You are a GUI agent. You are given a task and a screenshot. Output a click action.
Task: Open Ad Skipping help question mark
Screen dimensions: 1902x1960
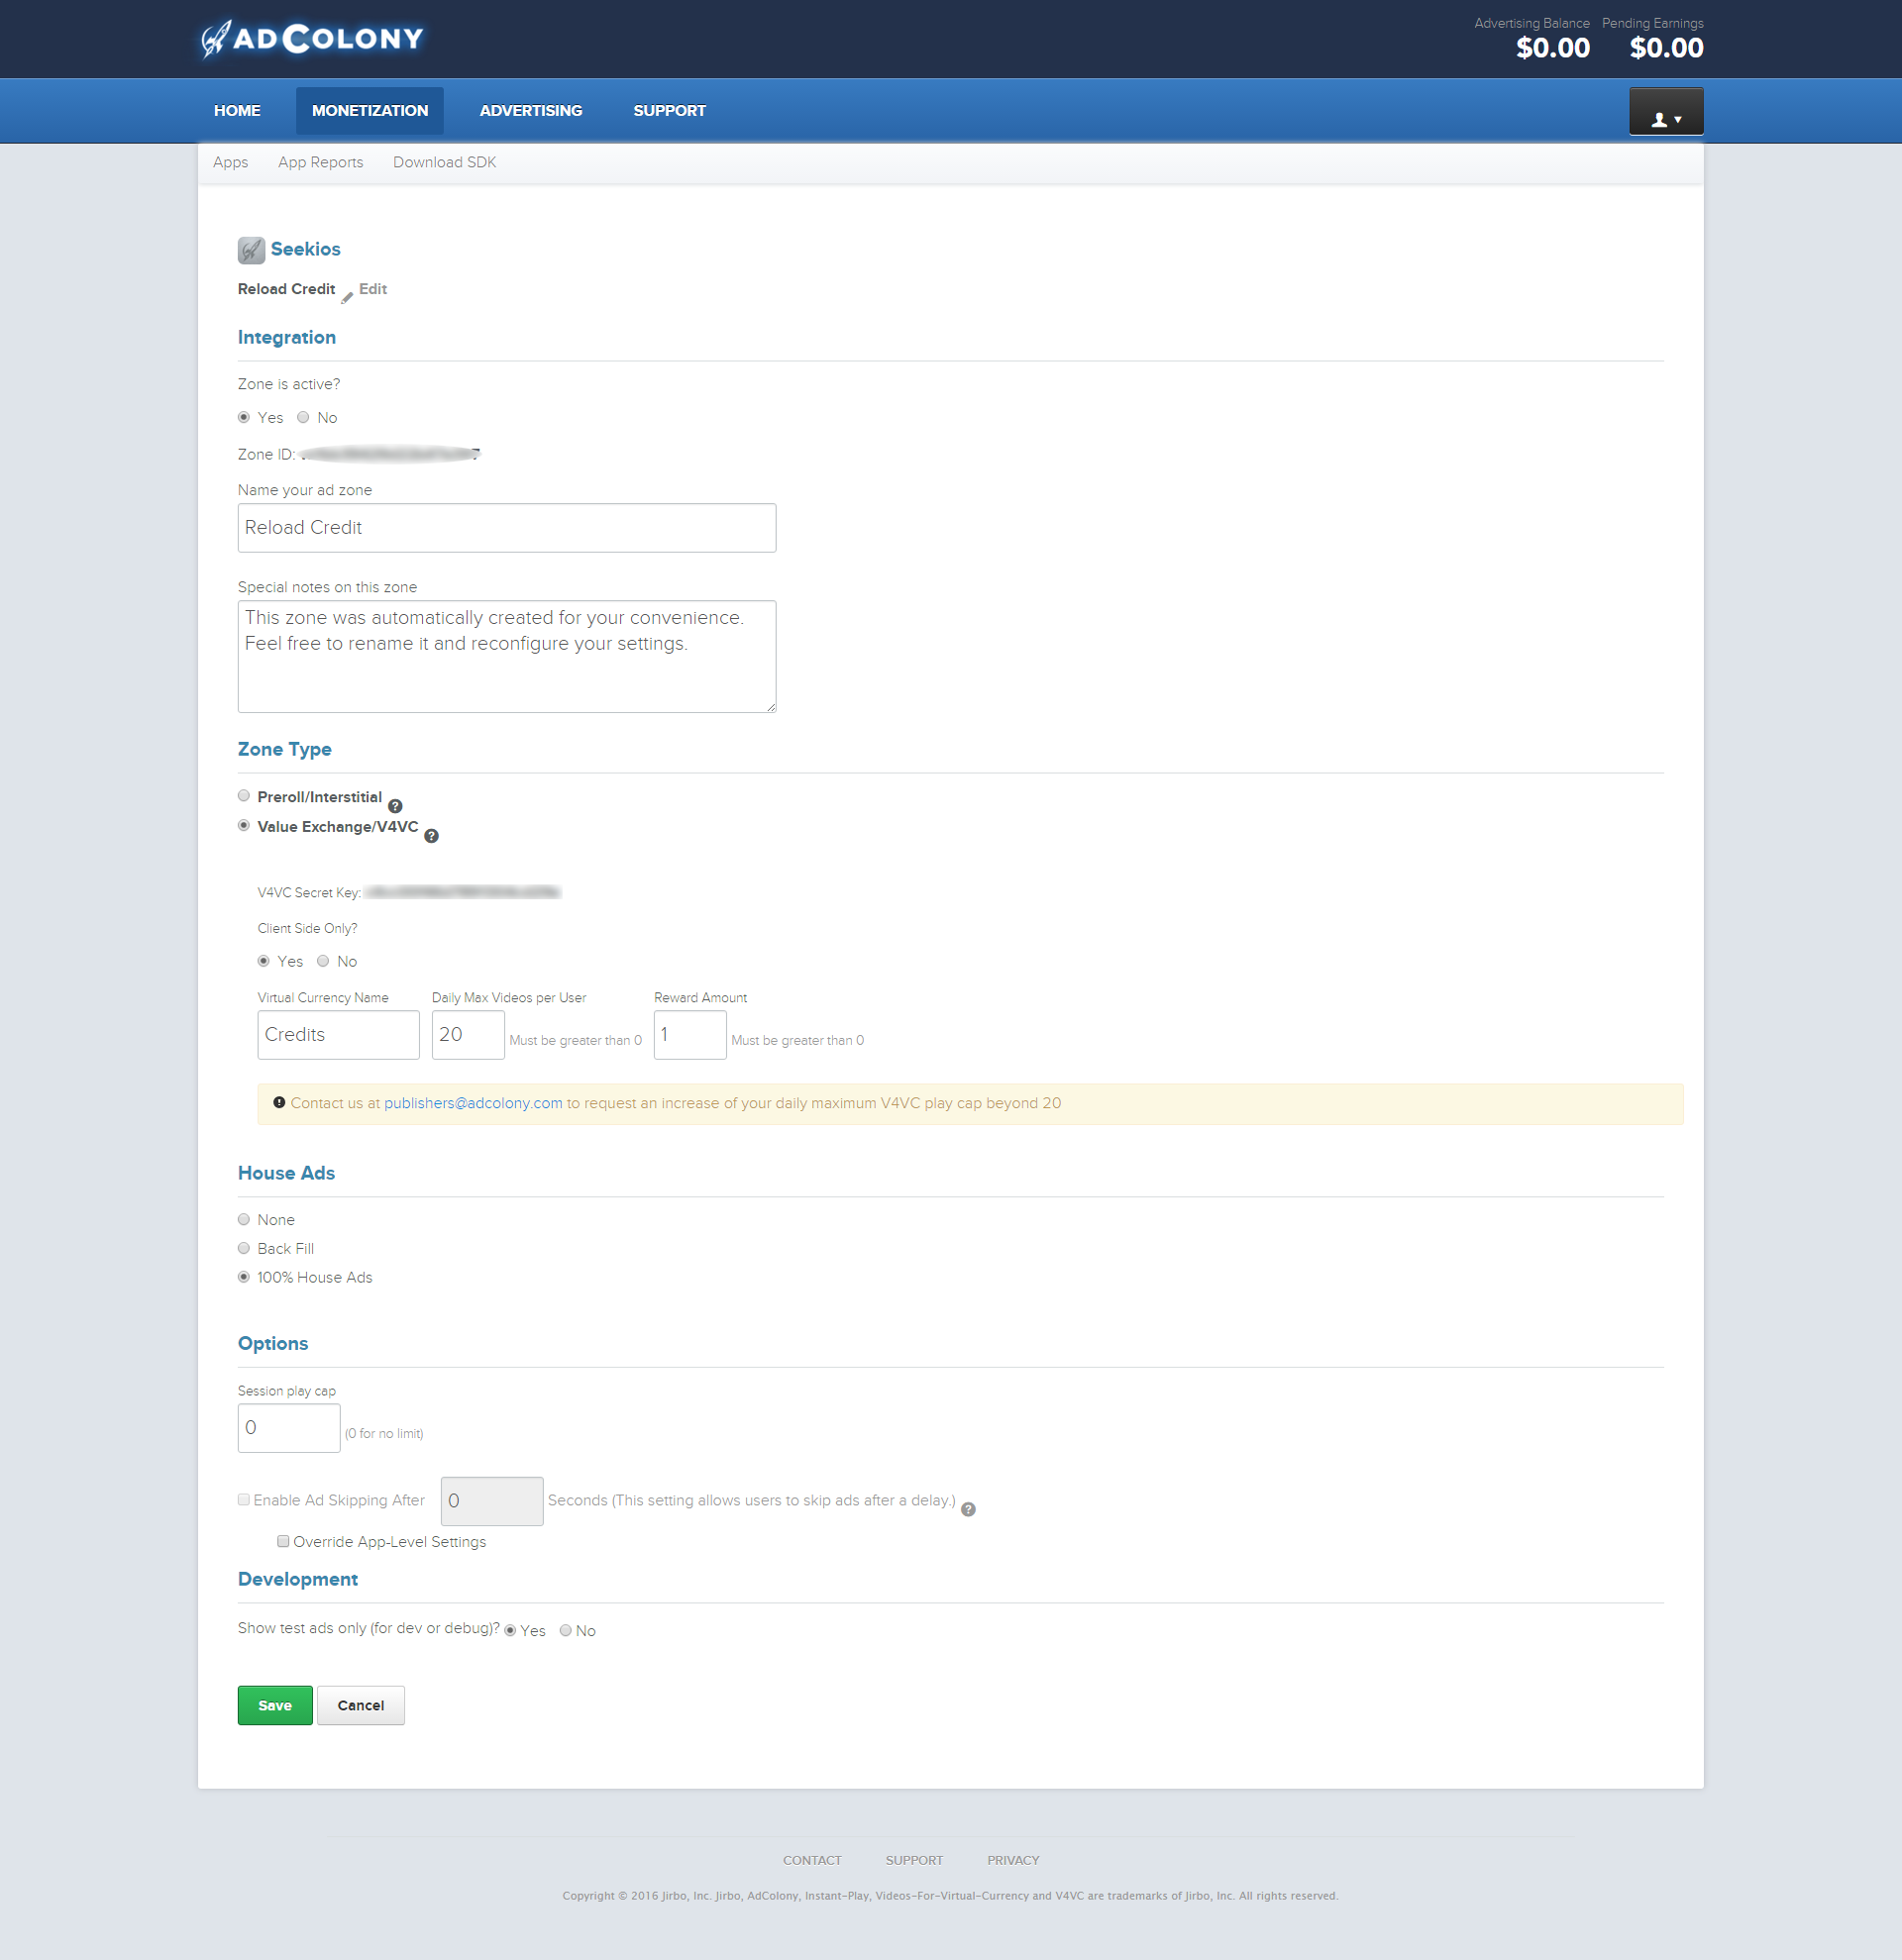click(968, 1509)
